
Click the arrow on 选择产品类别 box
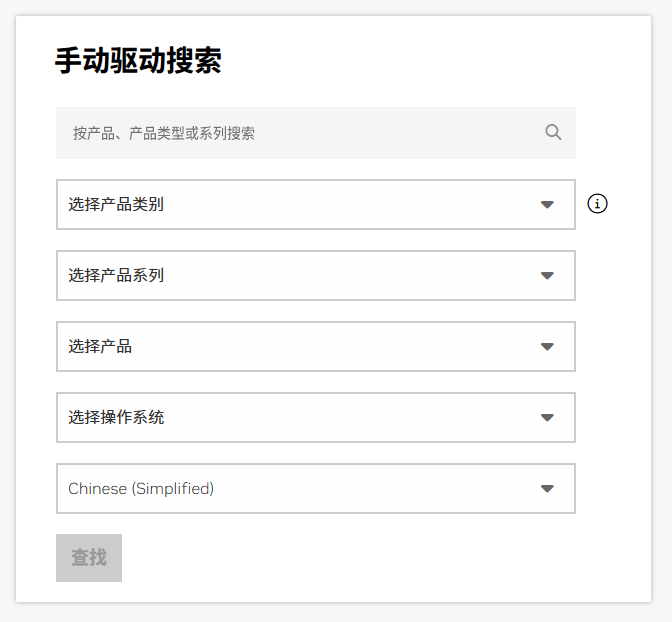pyautogui.click(x=547, y=204)
